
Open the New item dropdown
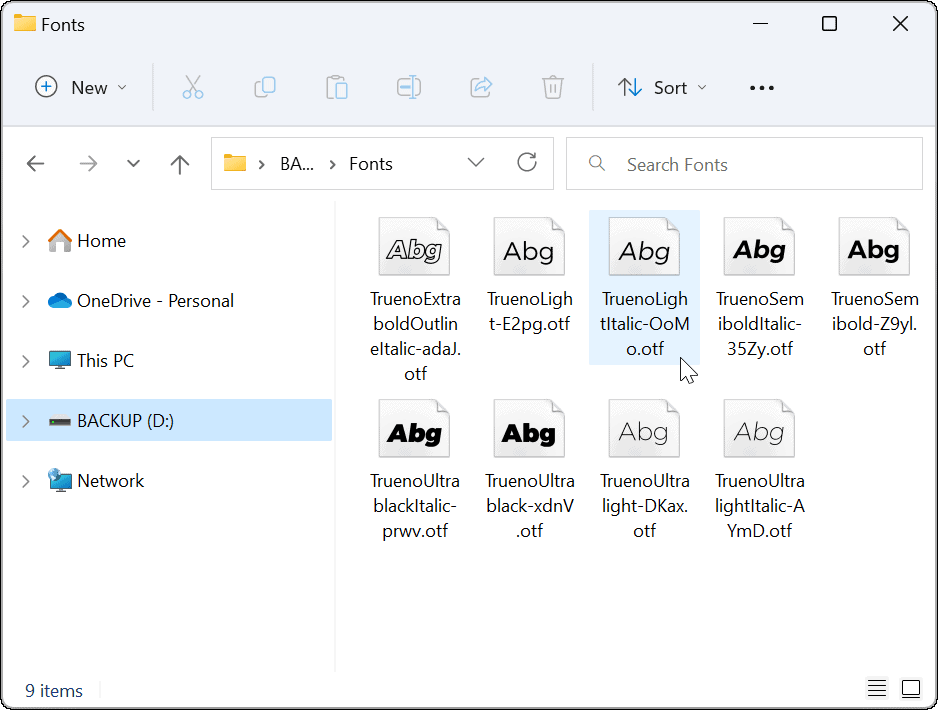(82, 87)
